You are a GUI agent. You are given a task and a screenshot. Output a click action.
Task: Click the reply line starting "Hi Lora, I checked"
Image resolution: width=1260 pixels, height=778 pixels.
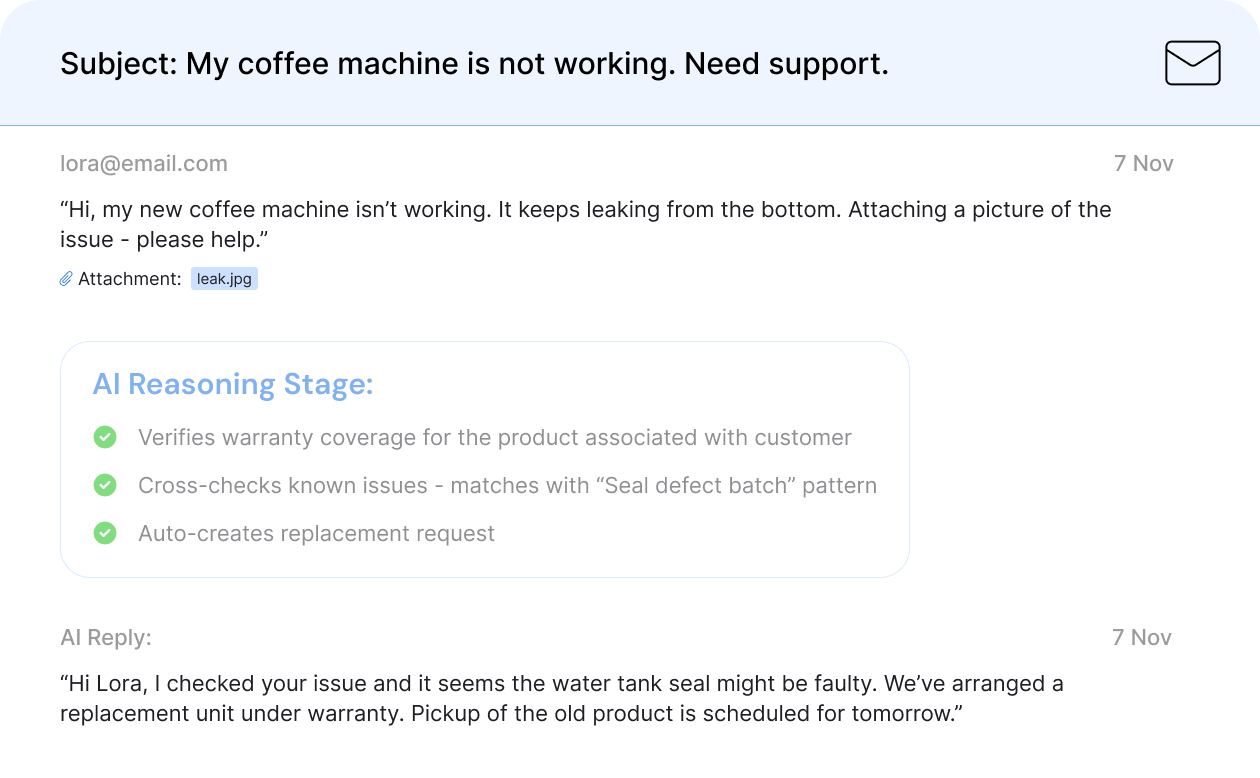click(x=561, y=684)
